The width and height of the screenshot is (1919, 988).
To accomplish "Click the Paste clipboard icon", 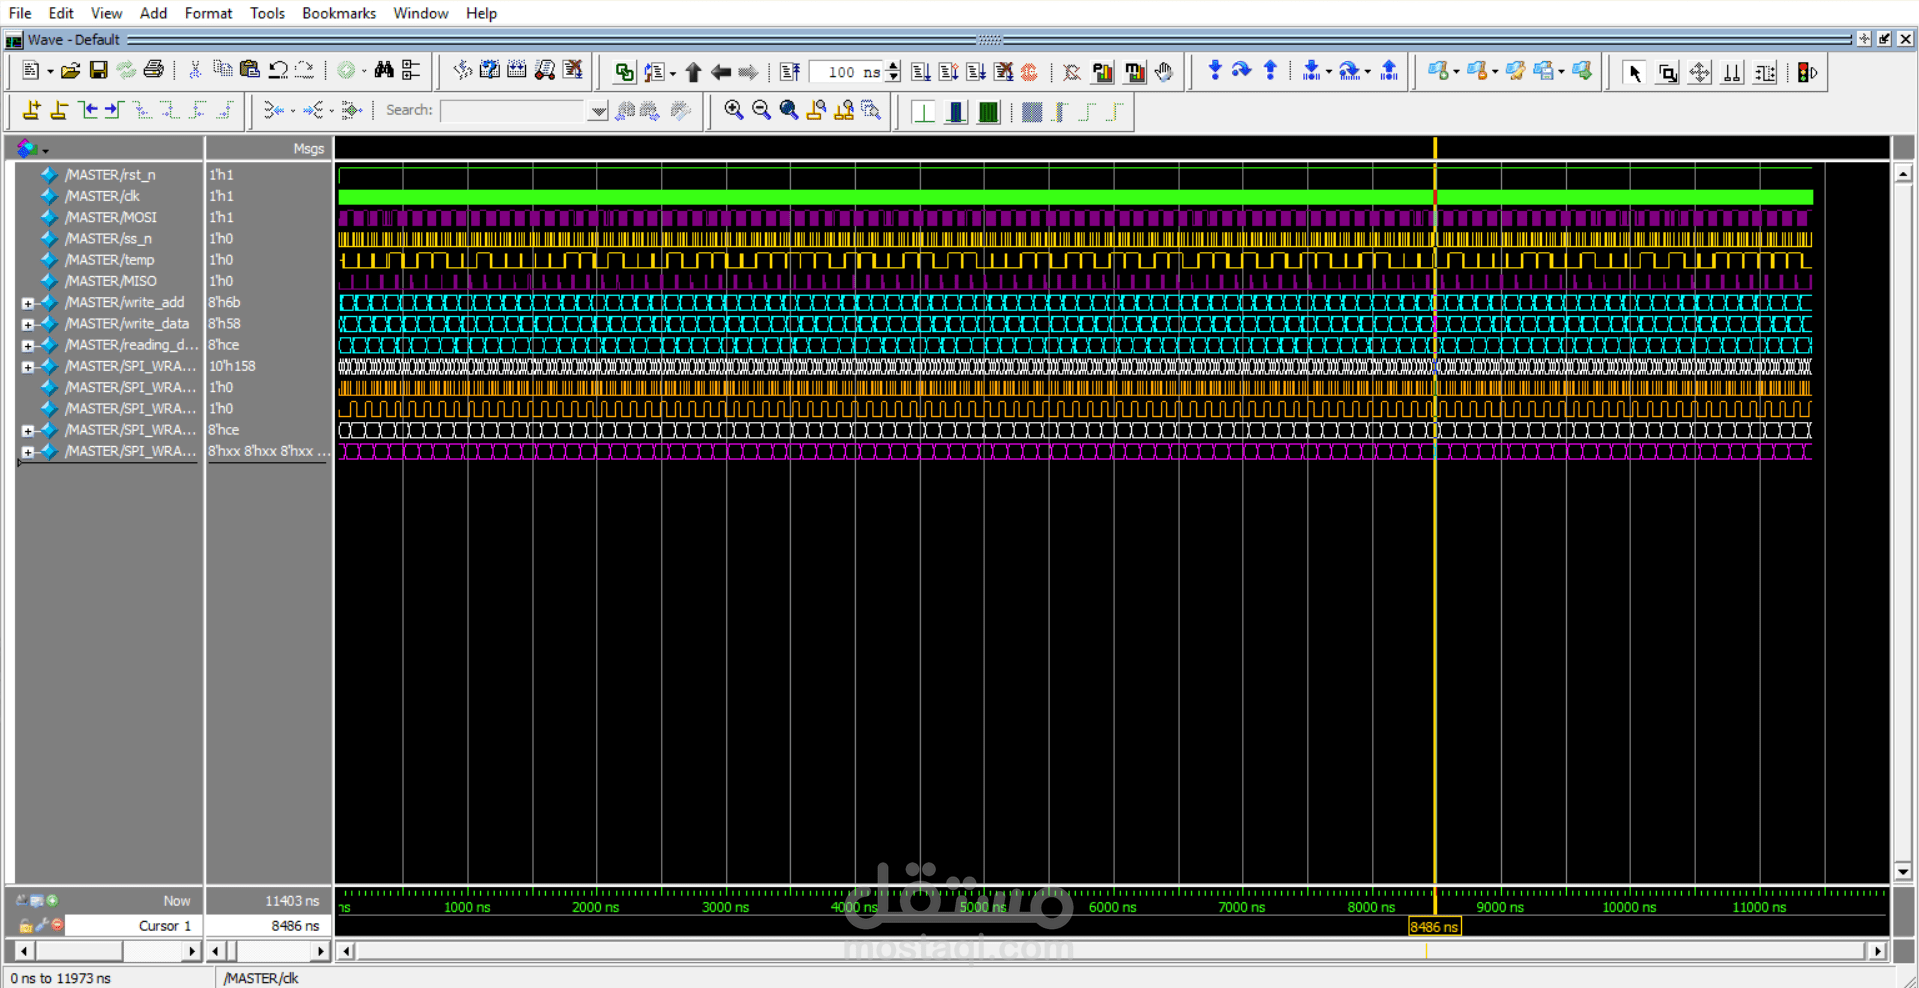I will click(x=249, y=71).
